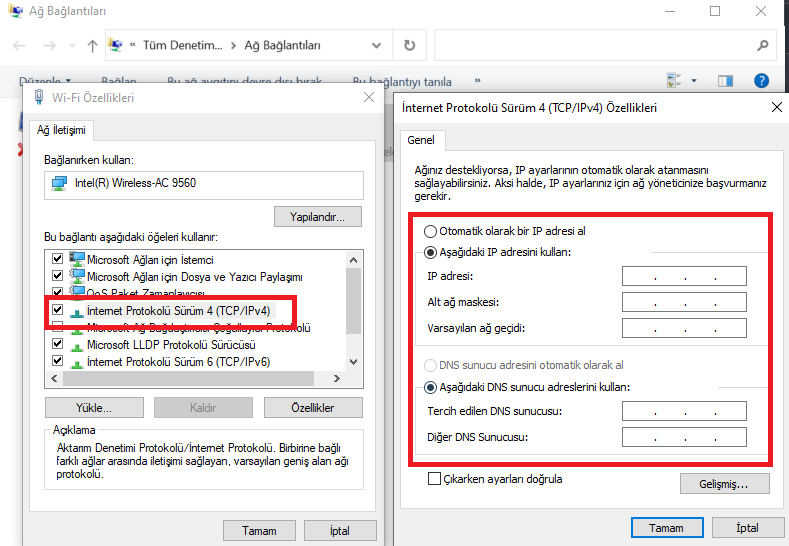This screenshot has width=789, height=546.
Task: Toggle the Dosya ve Yazıcı Paylaşımı checkbox
Action: click(x=57, y=276)
